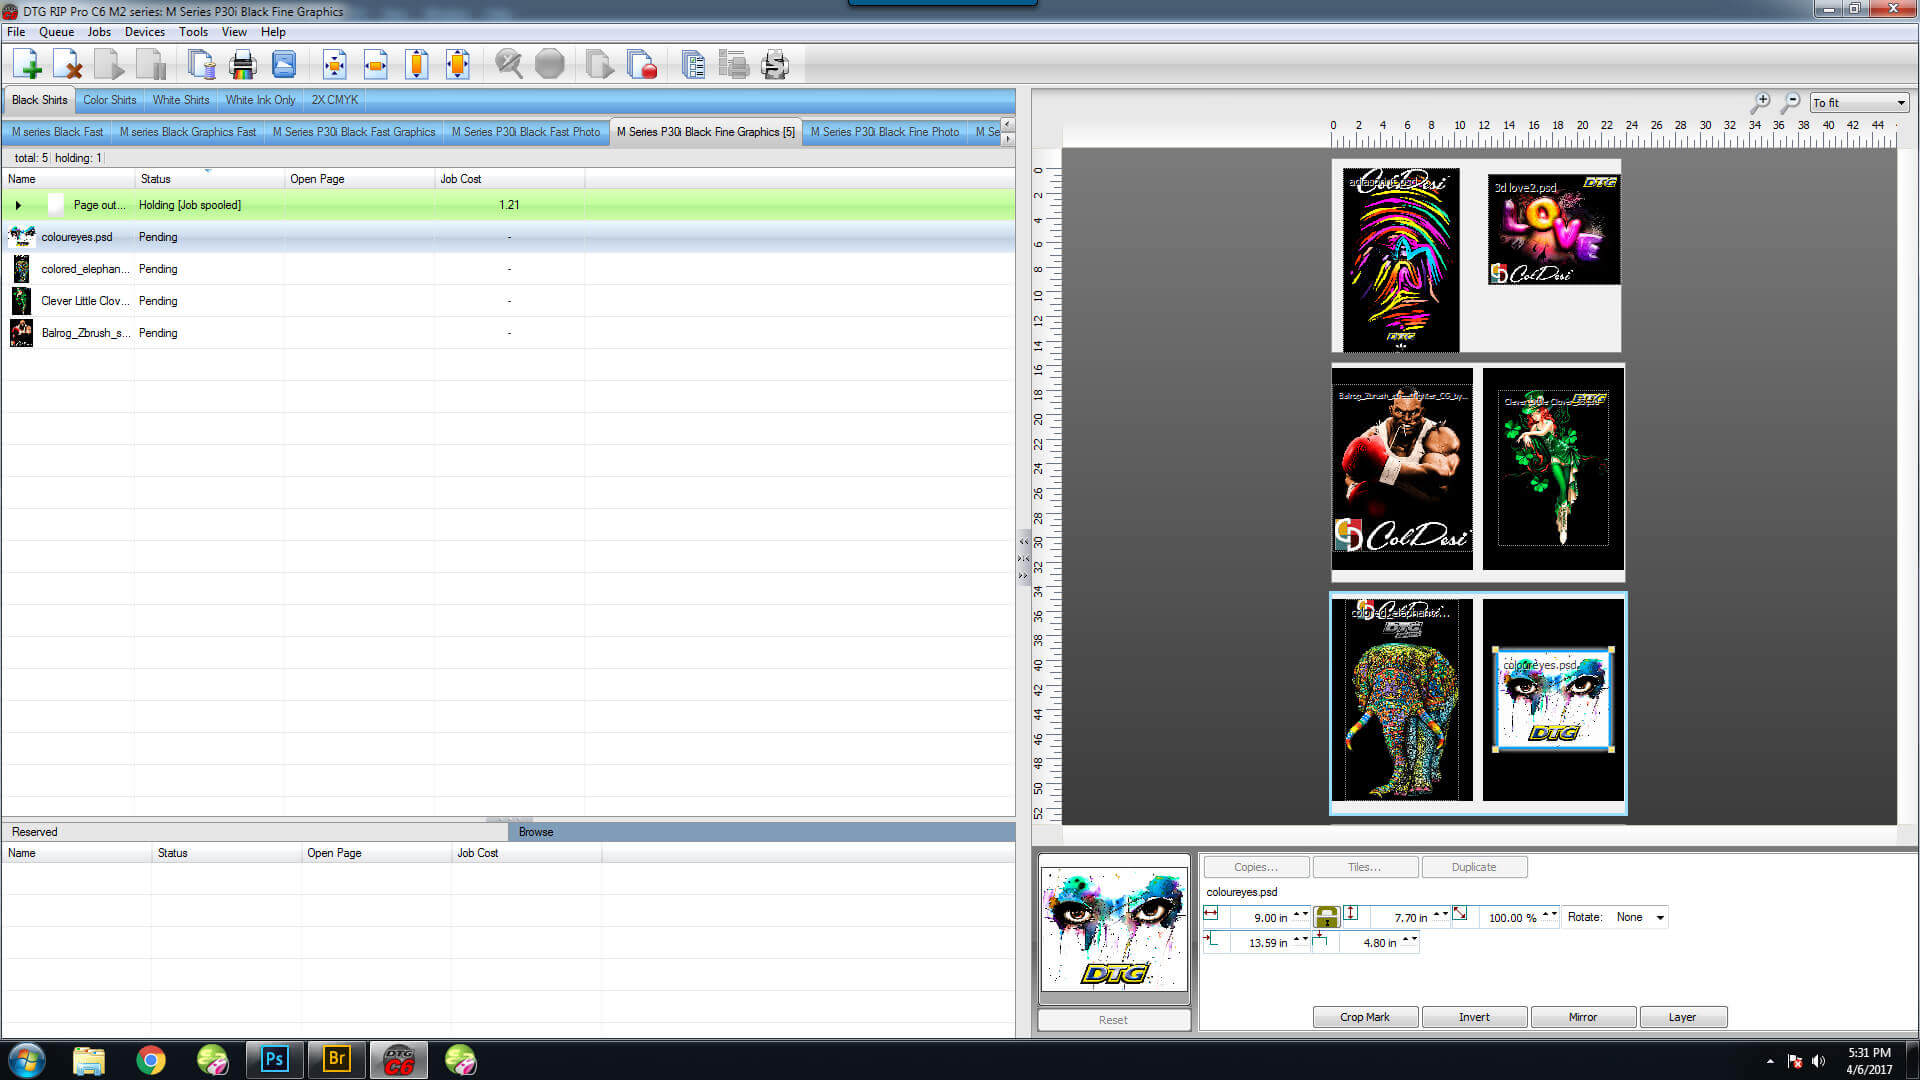Click the Duplicate button

tap(1474, 867)
